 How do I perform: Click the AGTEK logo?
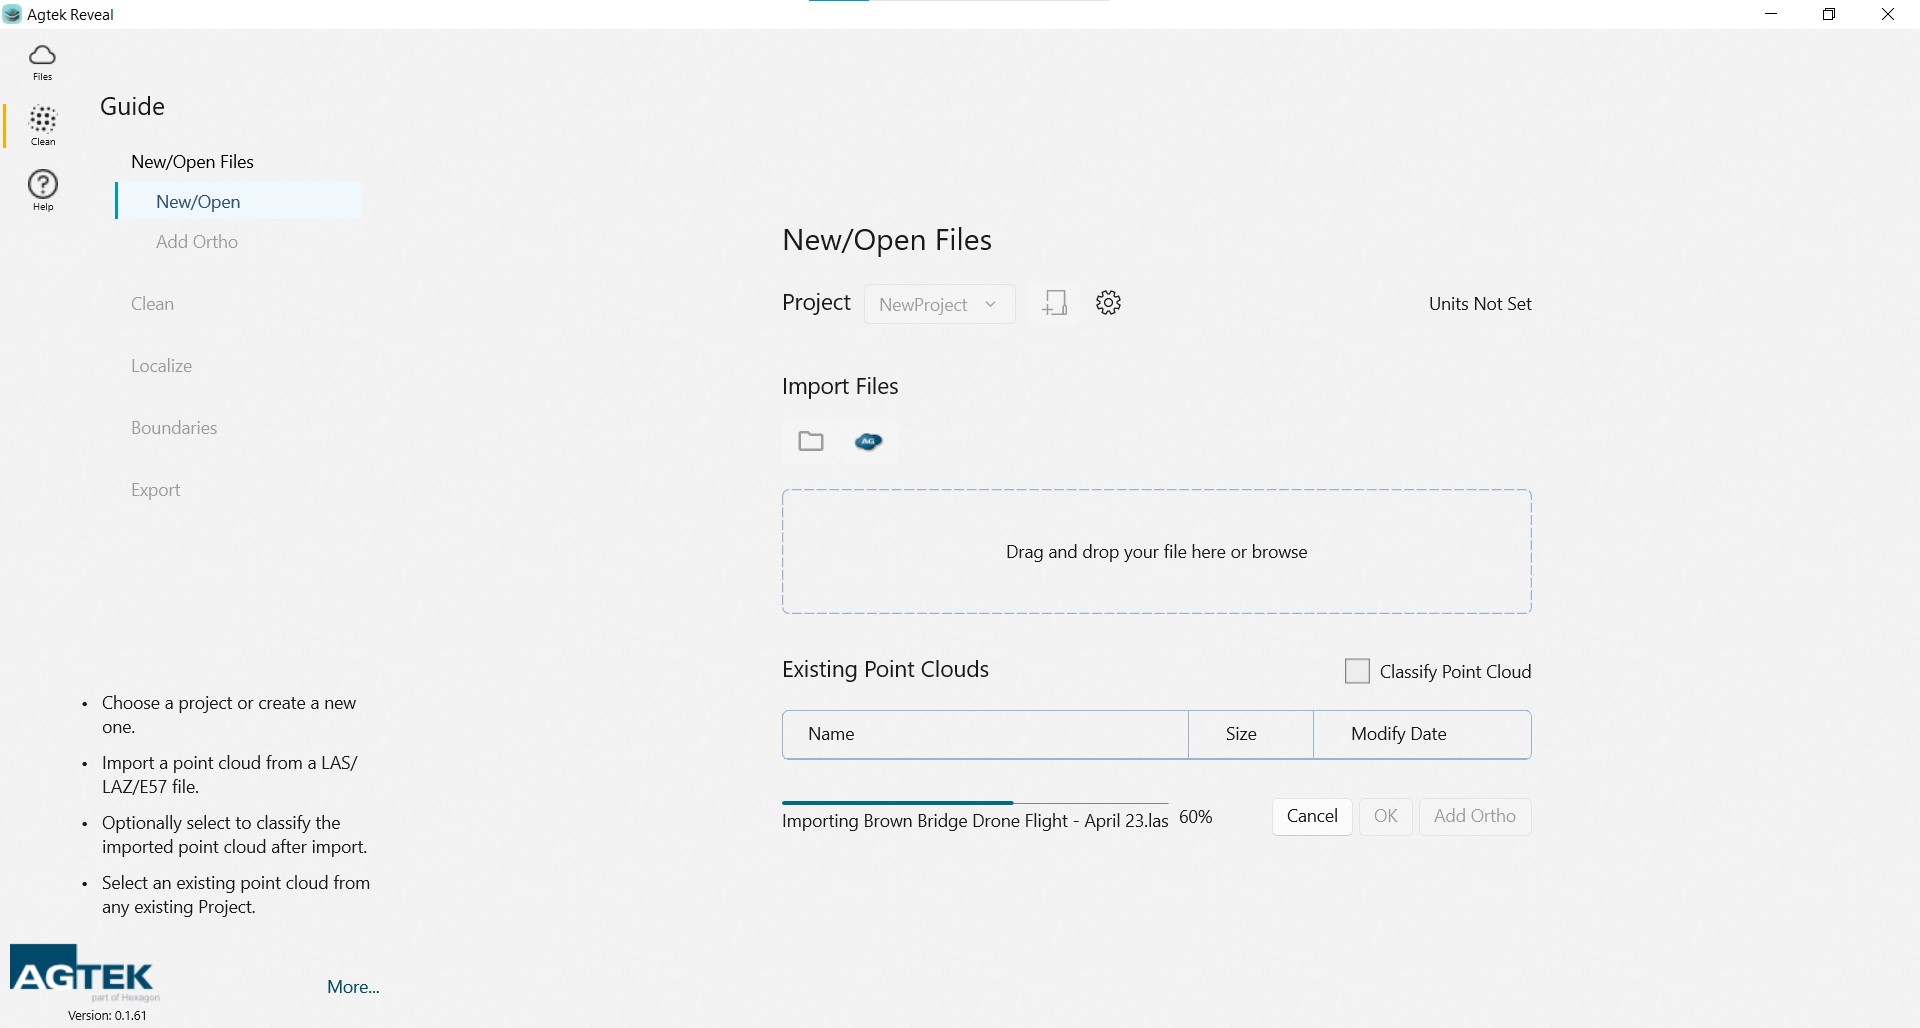84,972
